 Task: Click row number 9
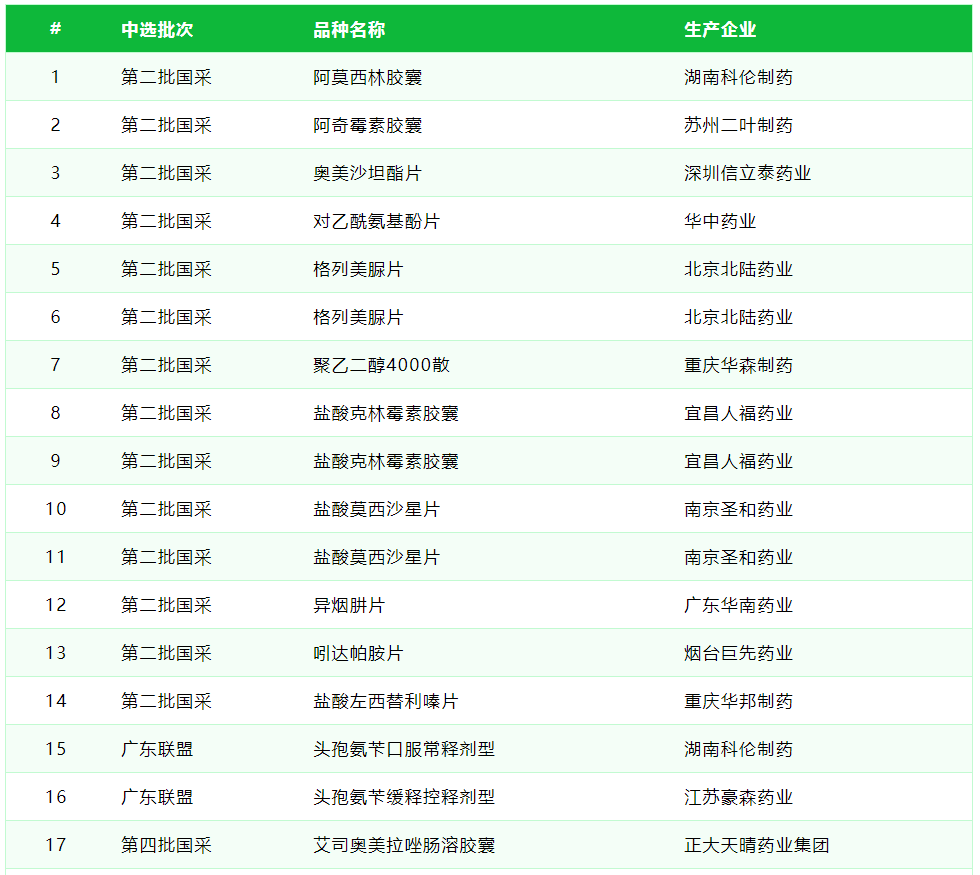(56, 461)
